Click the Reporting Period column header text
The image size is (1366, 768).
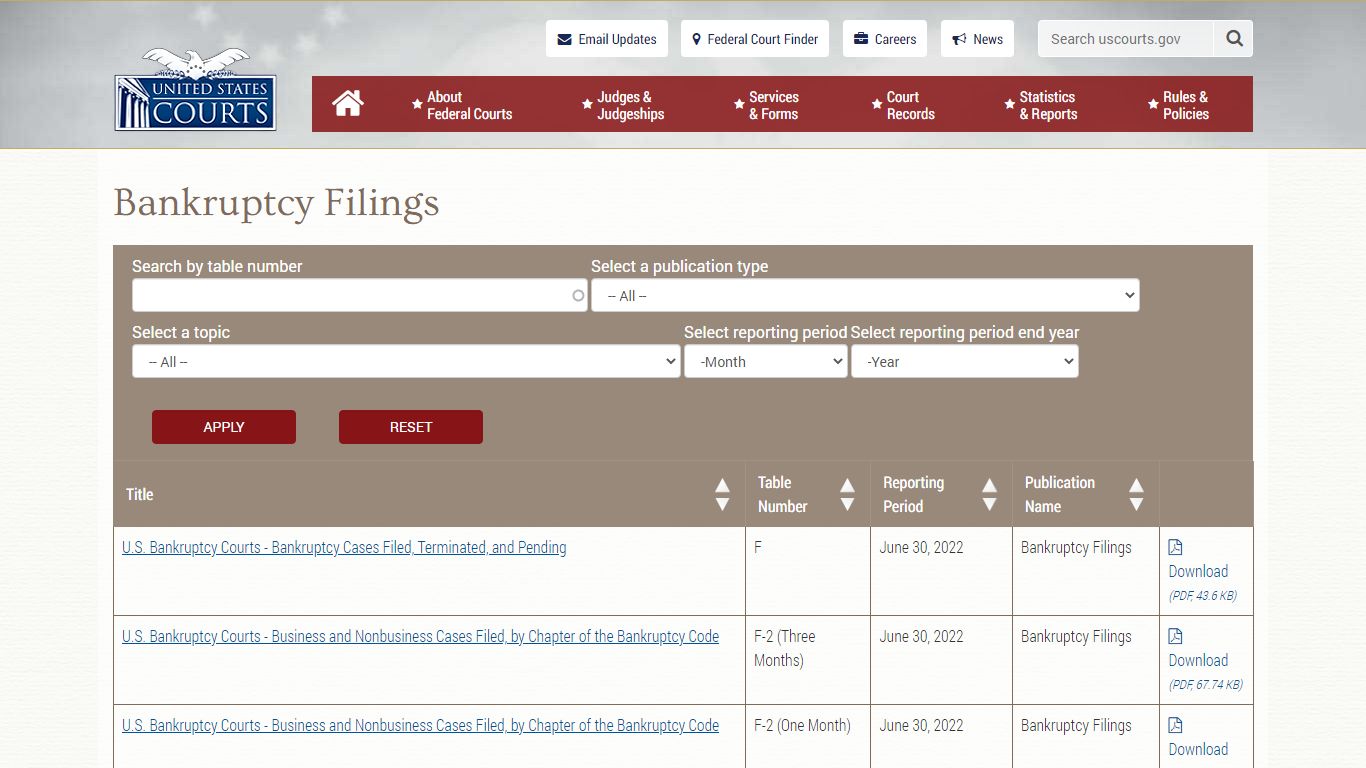913,494
